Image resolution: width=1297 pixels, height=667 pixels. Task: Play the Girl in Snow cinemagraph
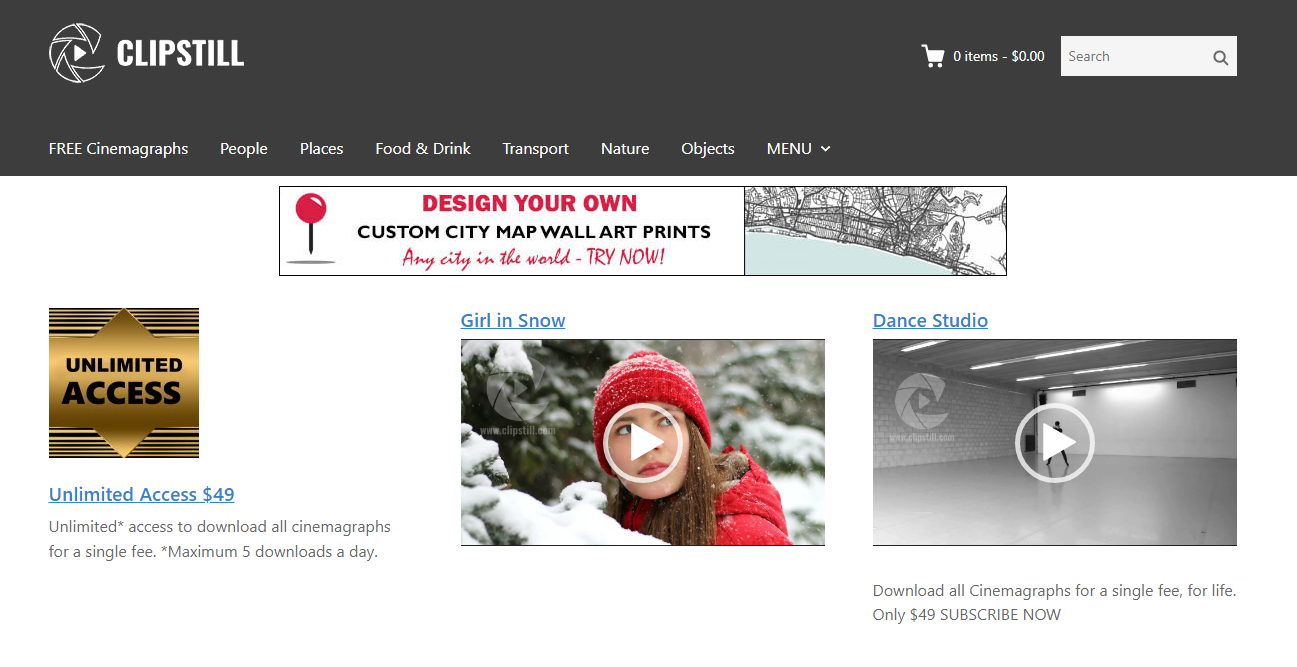pyautogui.click(x=642, y=442)
